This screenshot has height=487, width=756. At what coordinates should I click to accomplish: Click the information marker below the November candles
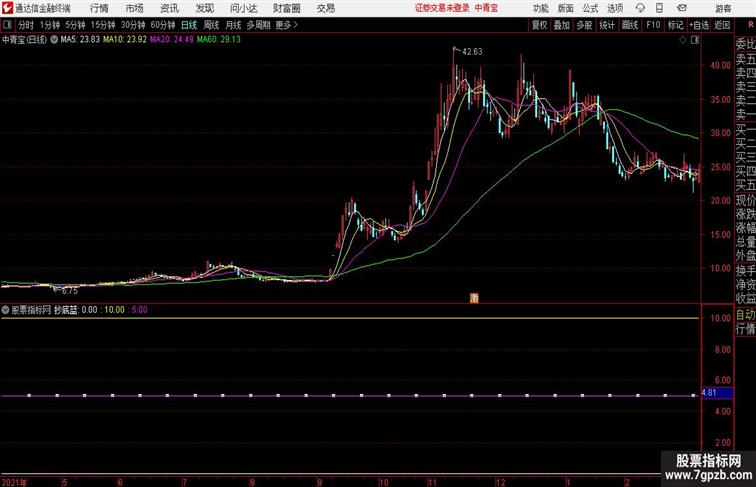click(x=474, y=298)
